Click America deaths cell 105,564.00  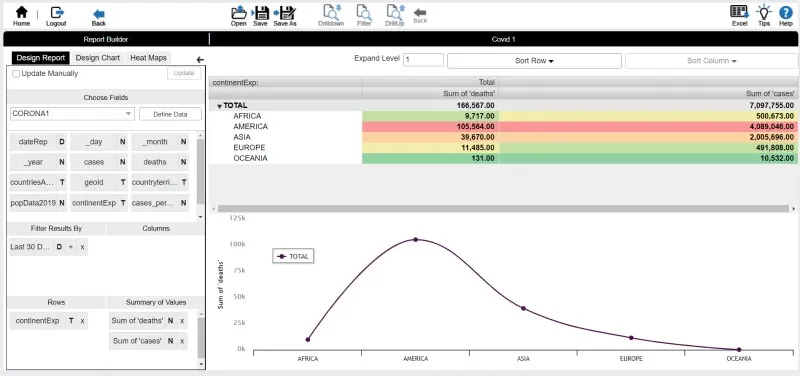coord(430,127)
